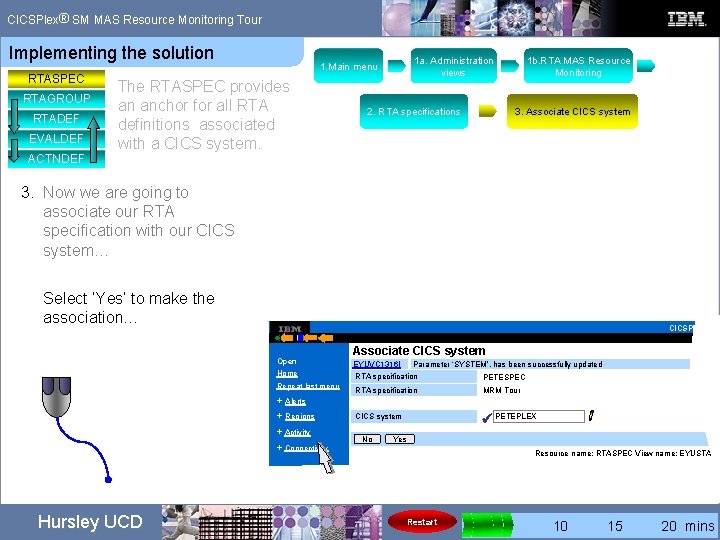Click Yes to make the association

399,439
